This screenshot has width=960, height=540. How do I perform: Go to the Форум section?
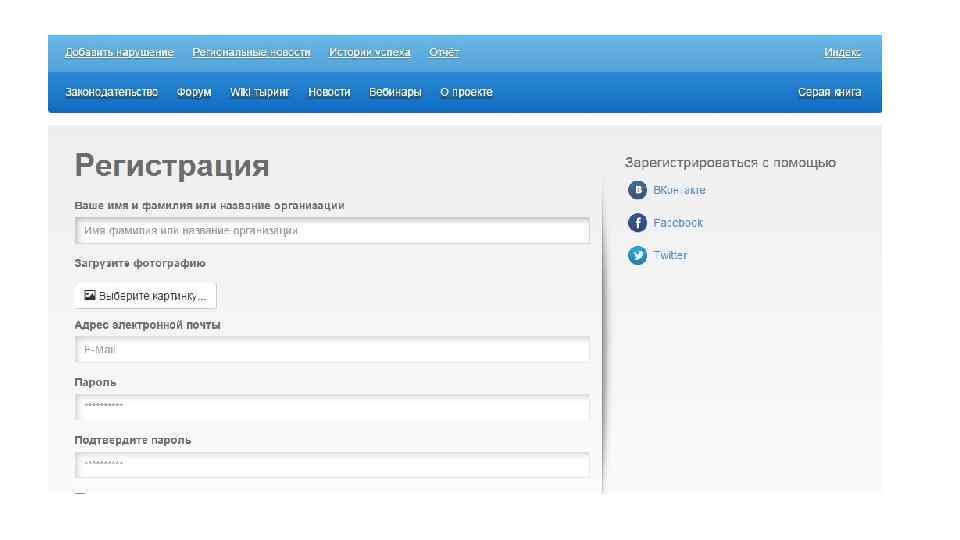(194, 92)
